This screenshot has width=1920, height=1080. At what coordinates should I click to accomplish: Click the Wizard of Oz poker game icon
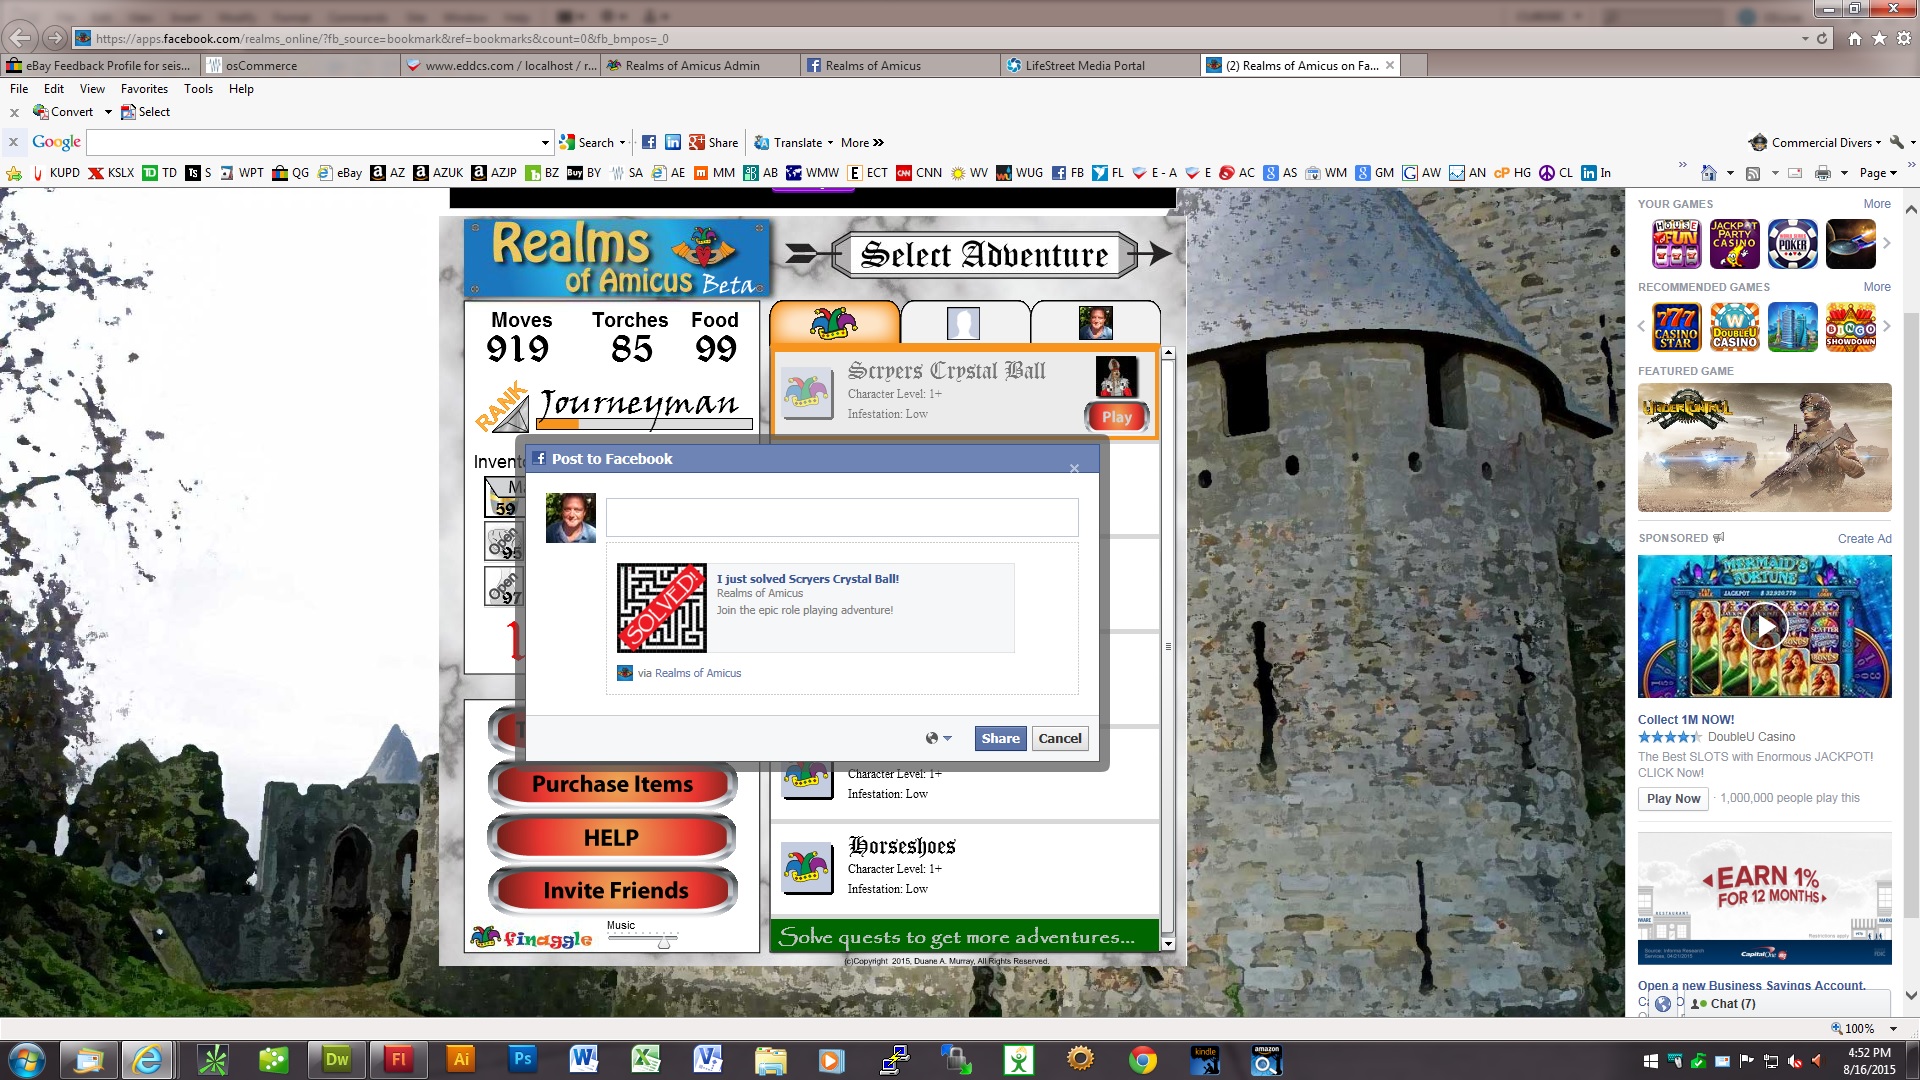[1792, 244]
